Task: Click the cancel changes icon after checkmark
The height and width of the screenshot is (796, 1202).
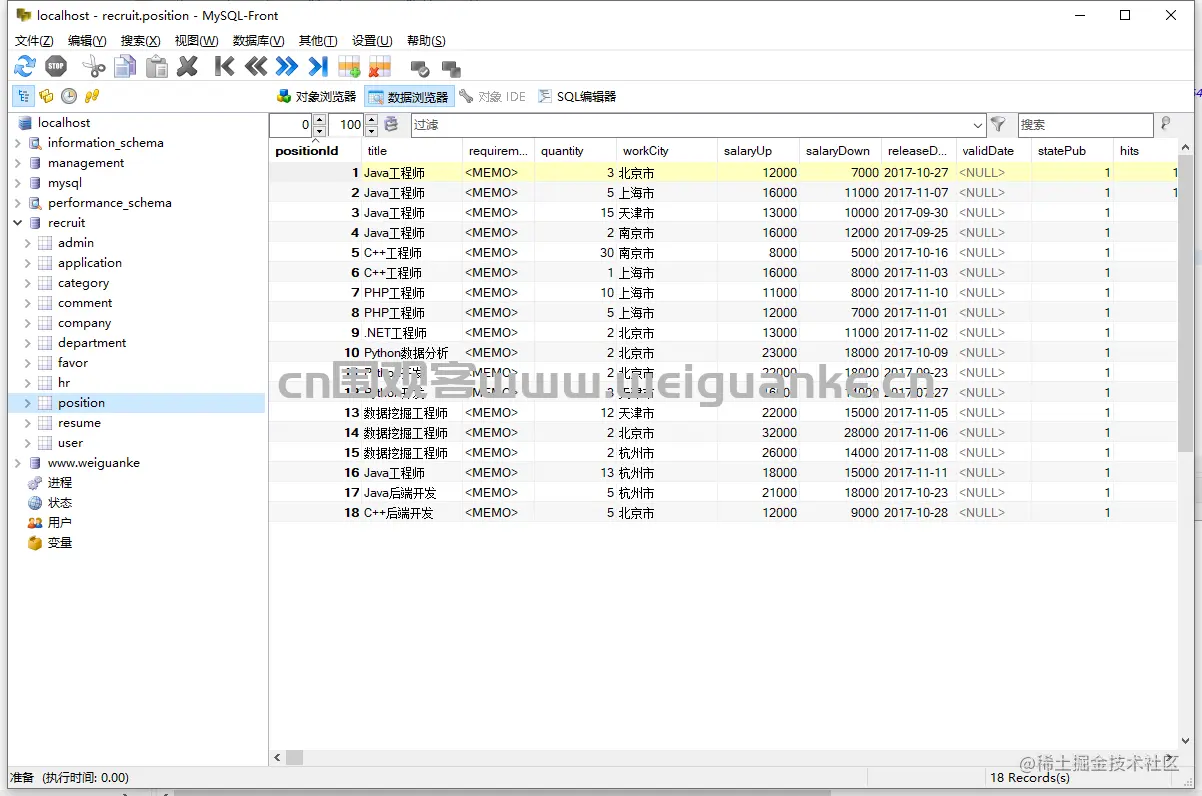Action: 451,69
